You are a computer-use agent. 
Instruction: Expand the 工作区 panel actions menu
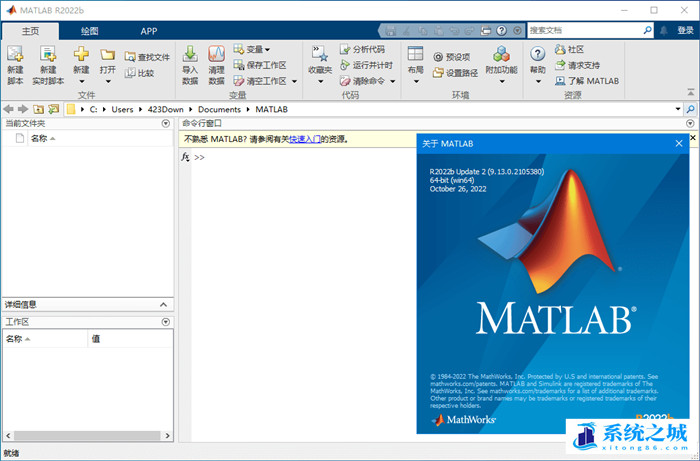[x=166, y=322]
